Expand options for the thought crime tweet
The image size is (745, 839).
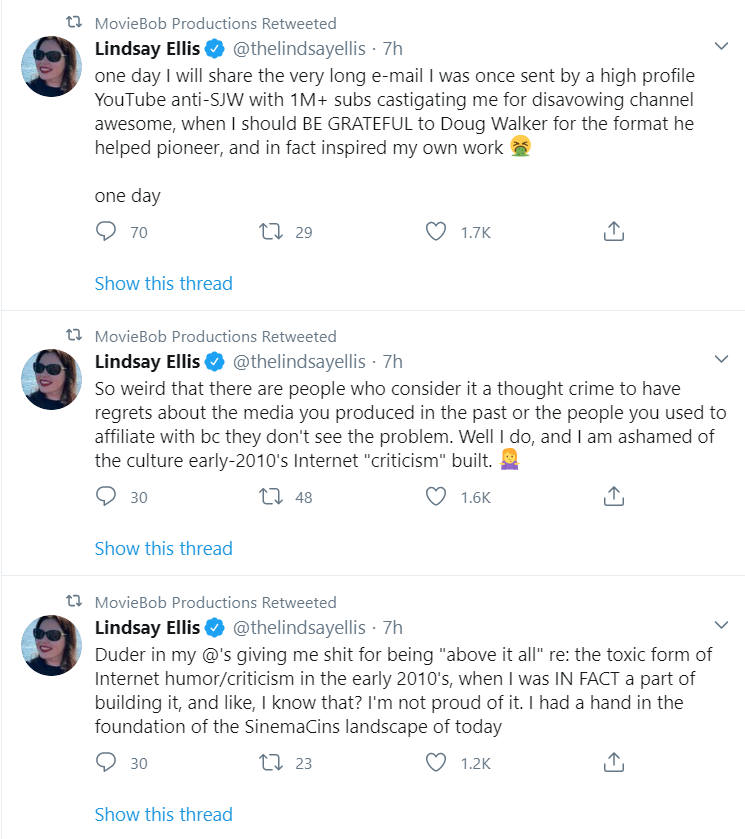721,359
